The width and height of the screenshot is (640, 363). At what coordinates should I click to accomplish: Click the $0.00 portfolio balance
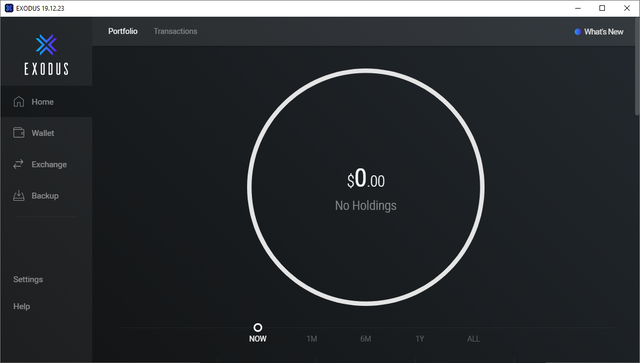coord(366,179)
